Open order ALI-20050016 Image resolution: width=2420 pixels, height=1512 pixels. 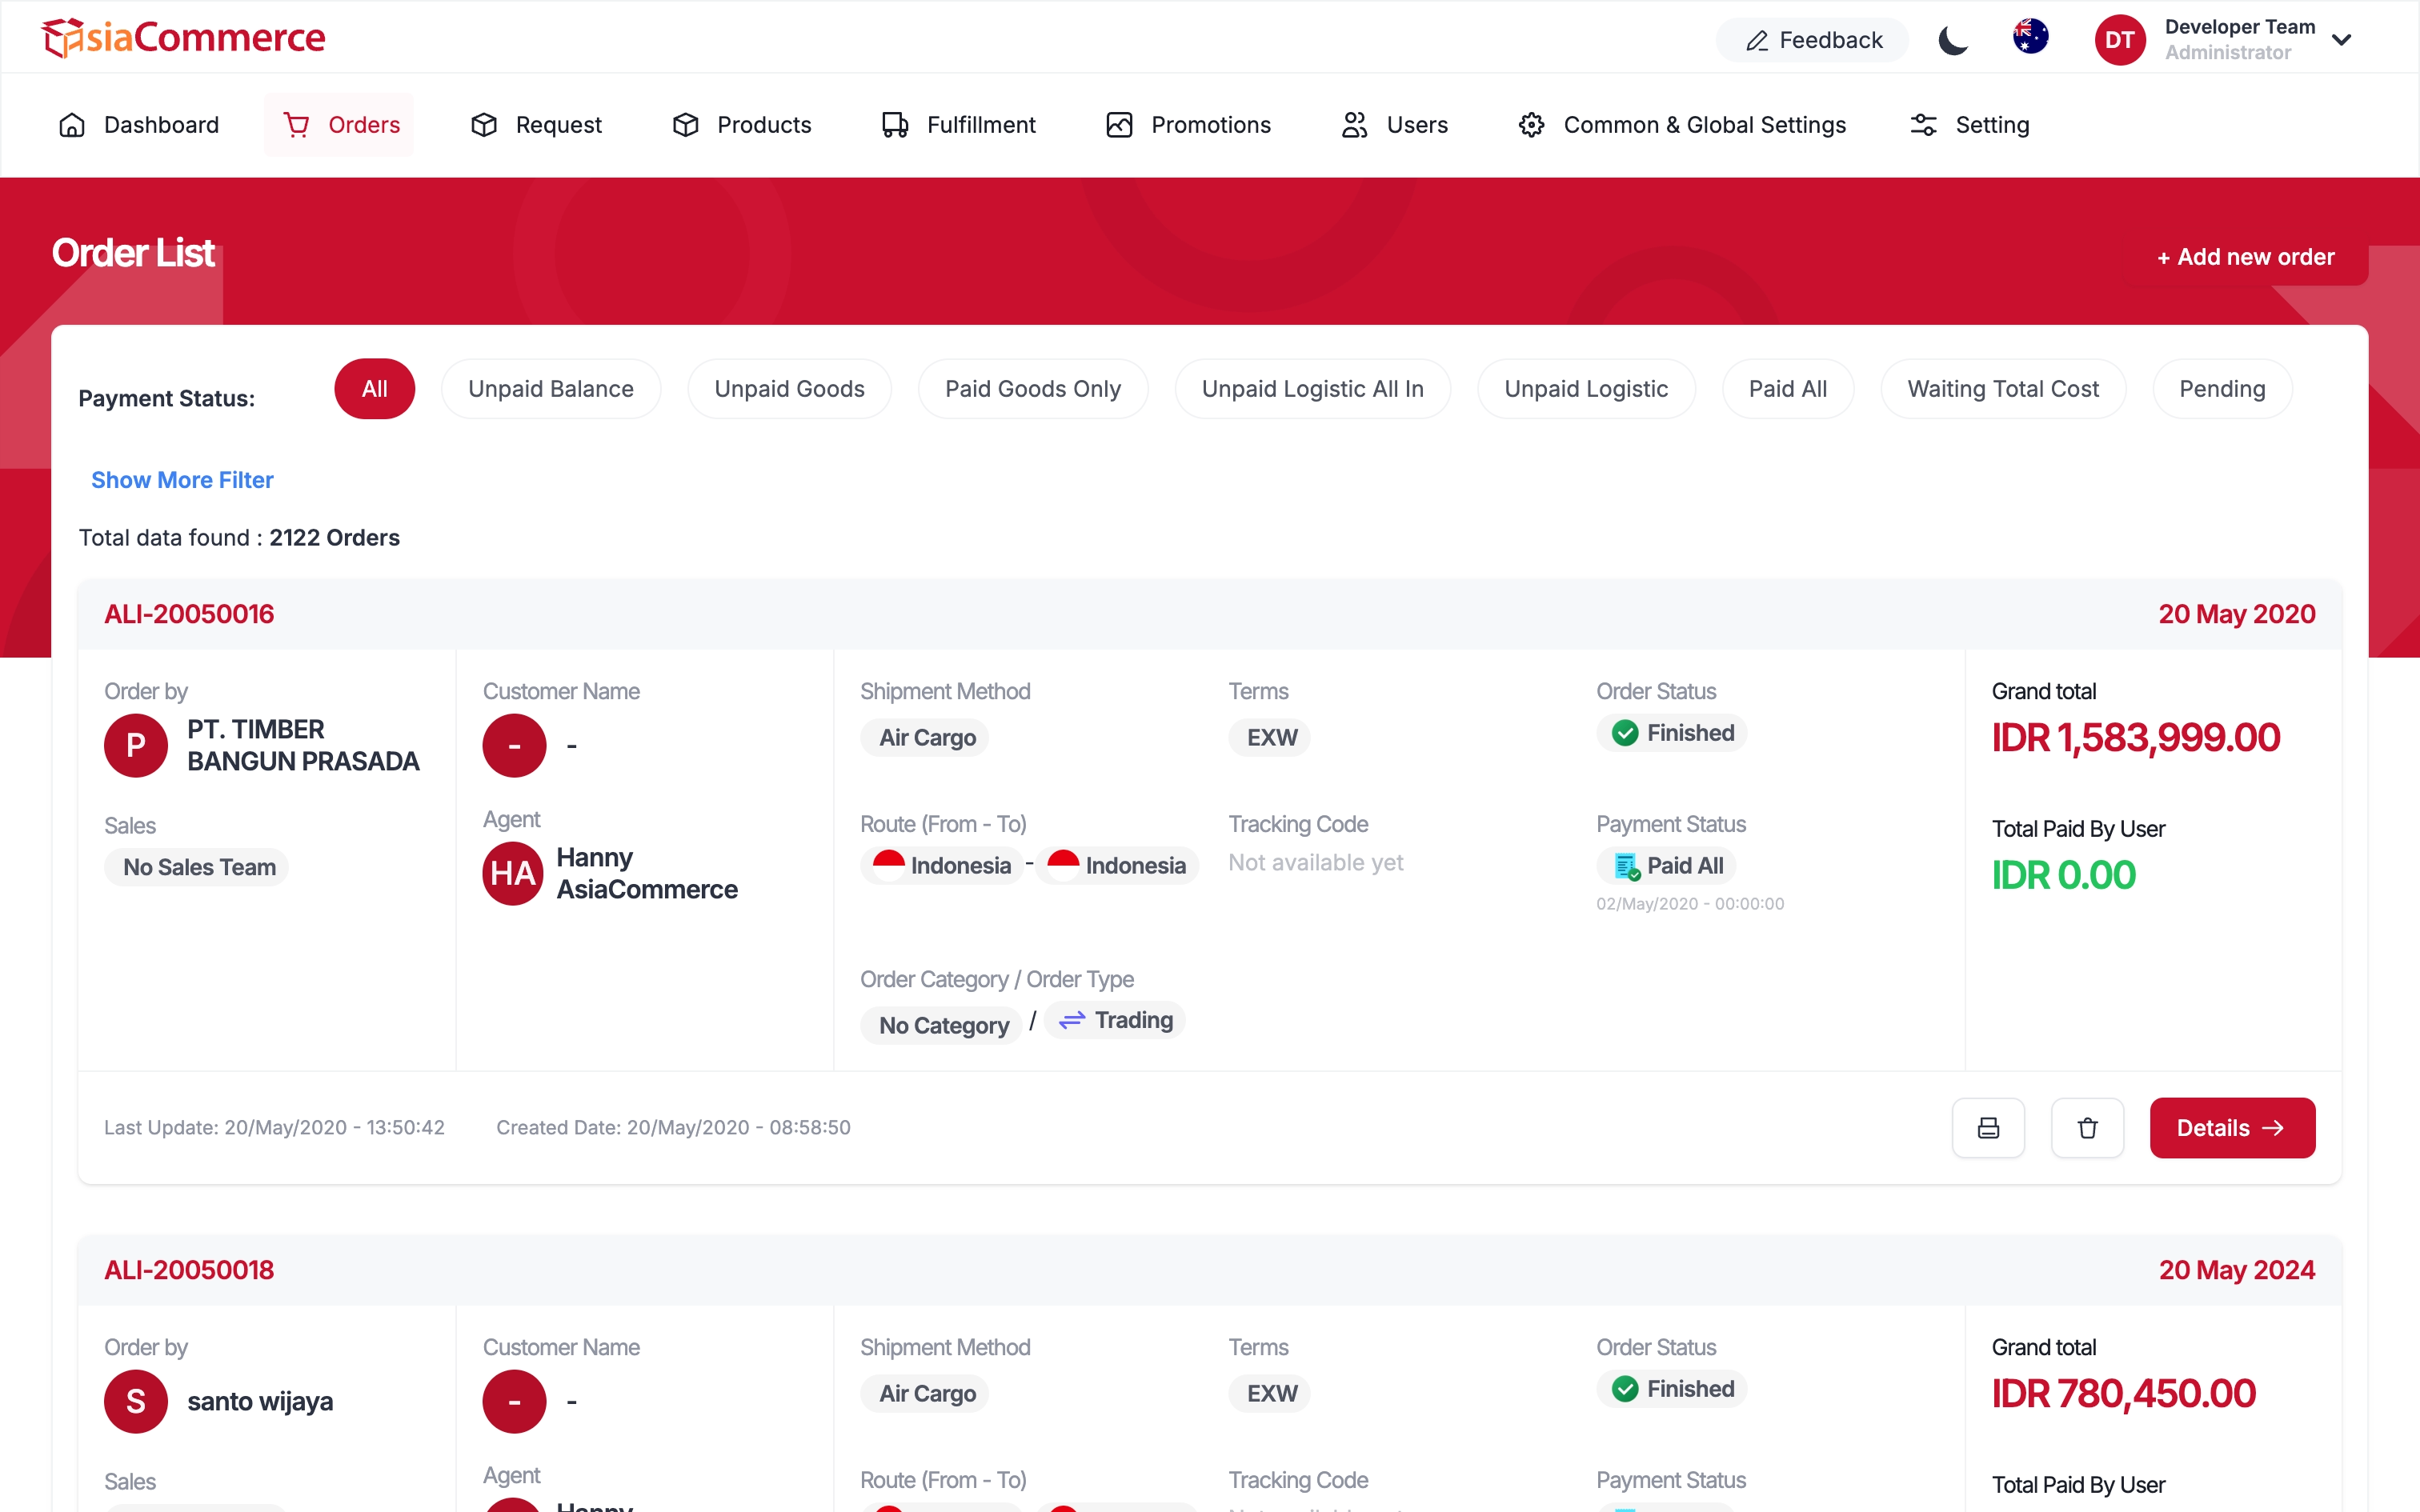[189, 614]
